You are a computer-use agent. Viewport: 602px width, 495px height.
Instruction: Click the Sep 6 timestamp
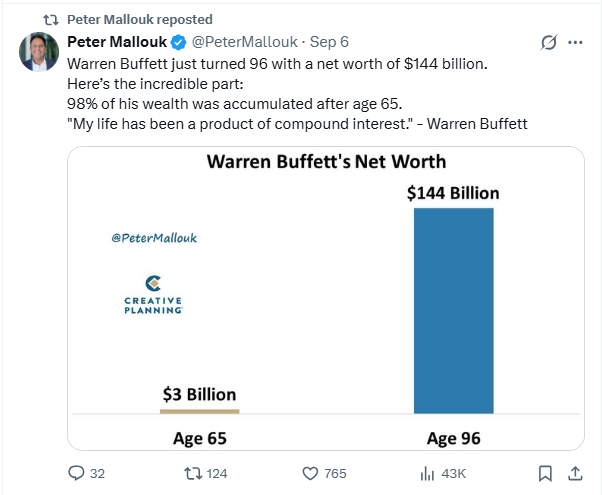[x=329, y=42]
